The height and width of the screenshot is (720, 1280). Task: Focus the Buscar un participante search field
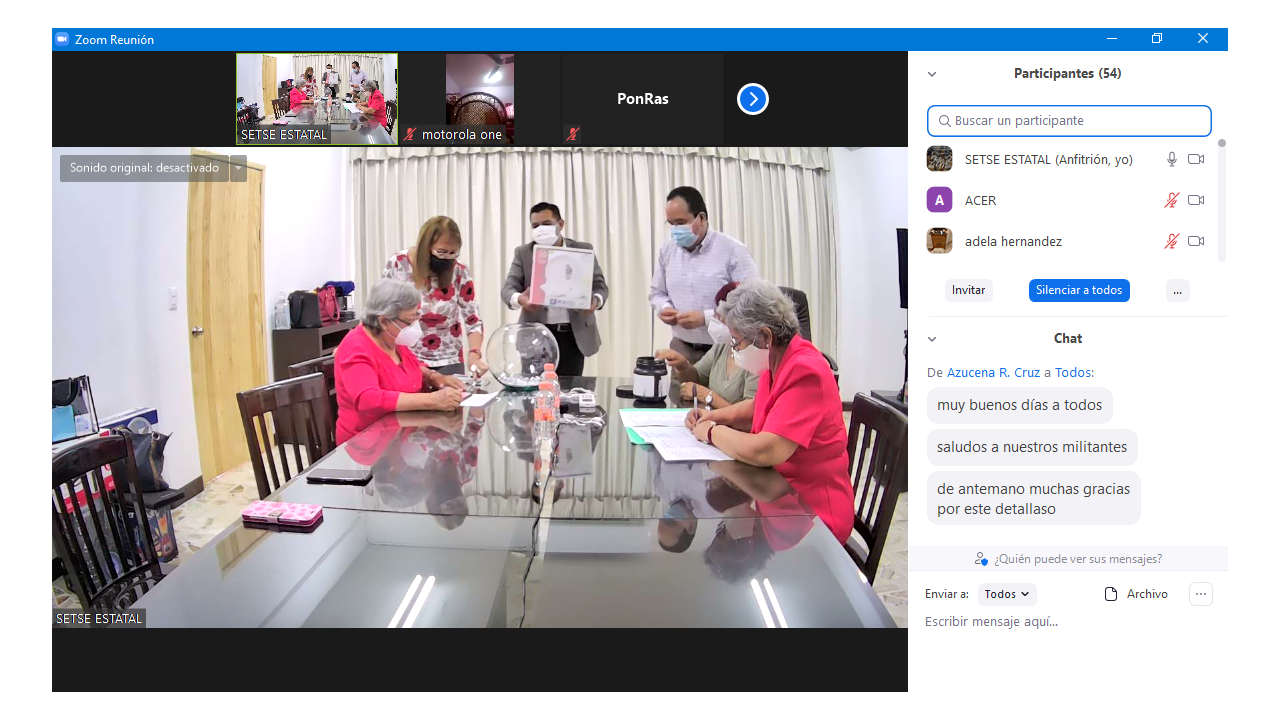(x=1069, y=121)
